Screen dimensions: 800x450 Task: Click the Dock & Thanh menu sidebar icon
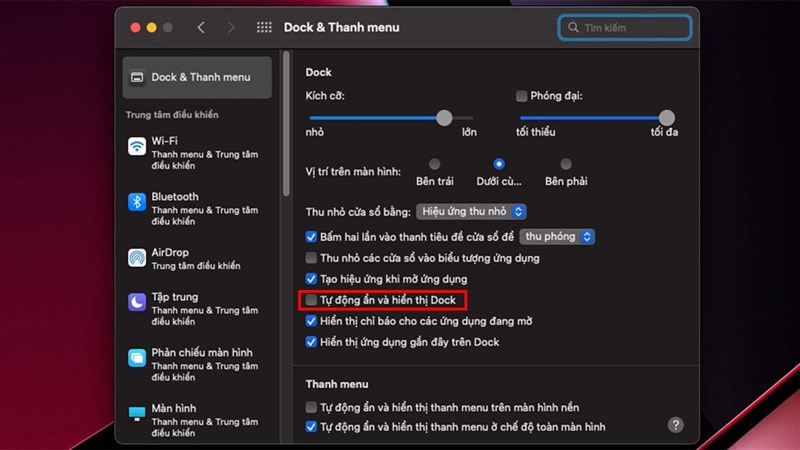137,78
